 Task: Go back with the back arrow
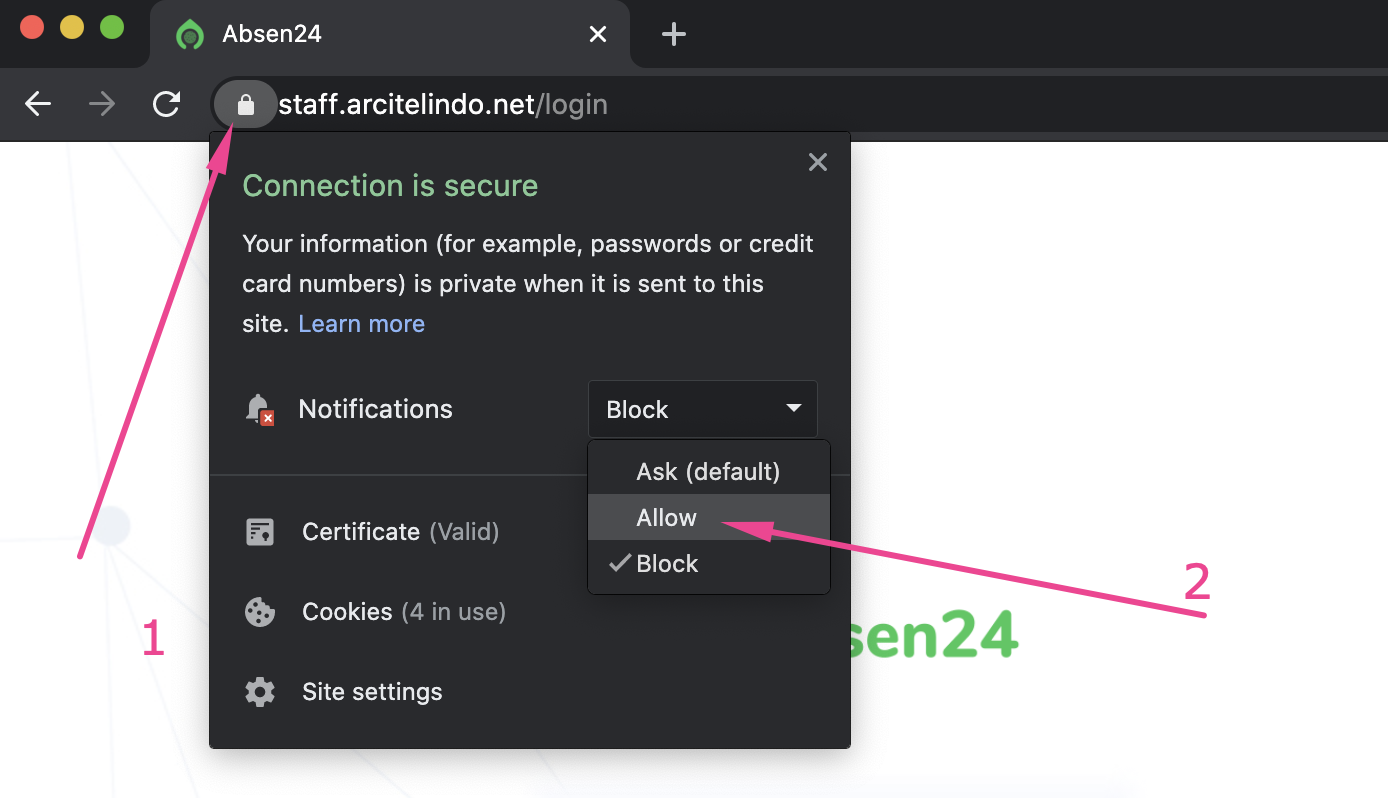click(x=38, y=104)
